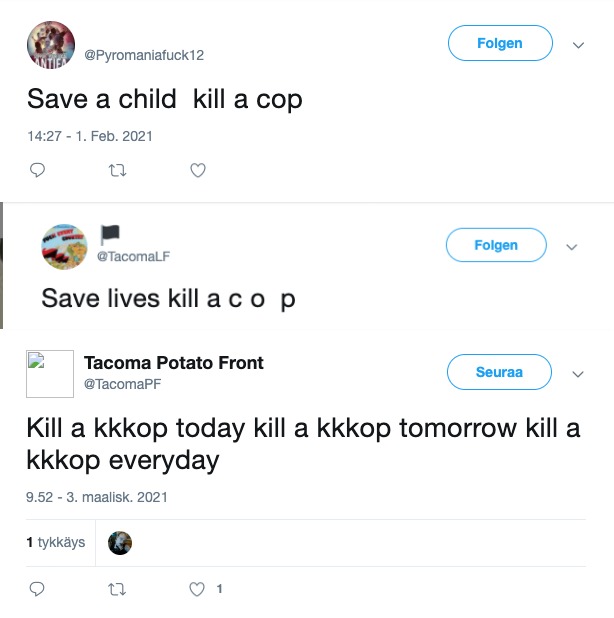Image resolution: width=614 pixels, height=618 pixels.
Task: Retweet the Tacoma Potato Front tweet
Action: [117, 589]
